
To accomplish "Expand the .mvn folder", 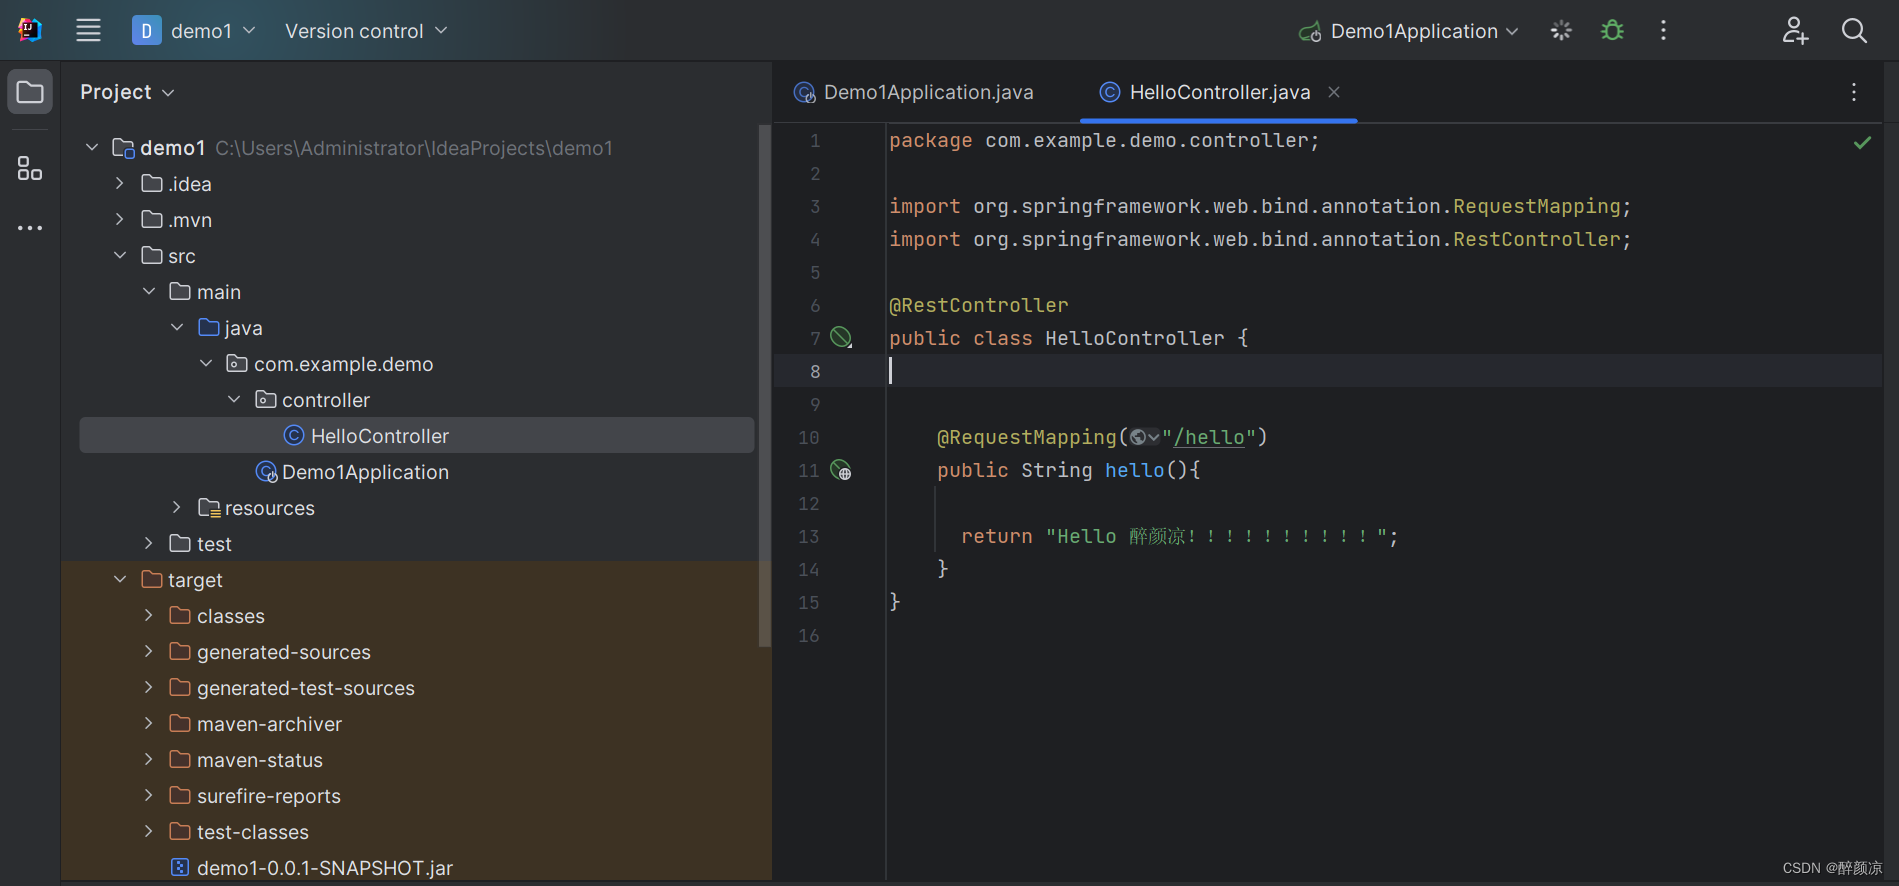I will (x=120, y=220).
